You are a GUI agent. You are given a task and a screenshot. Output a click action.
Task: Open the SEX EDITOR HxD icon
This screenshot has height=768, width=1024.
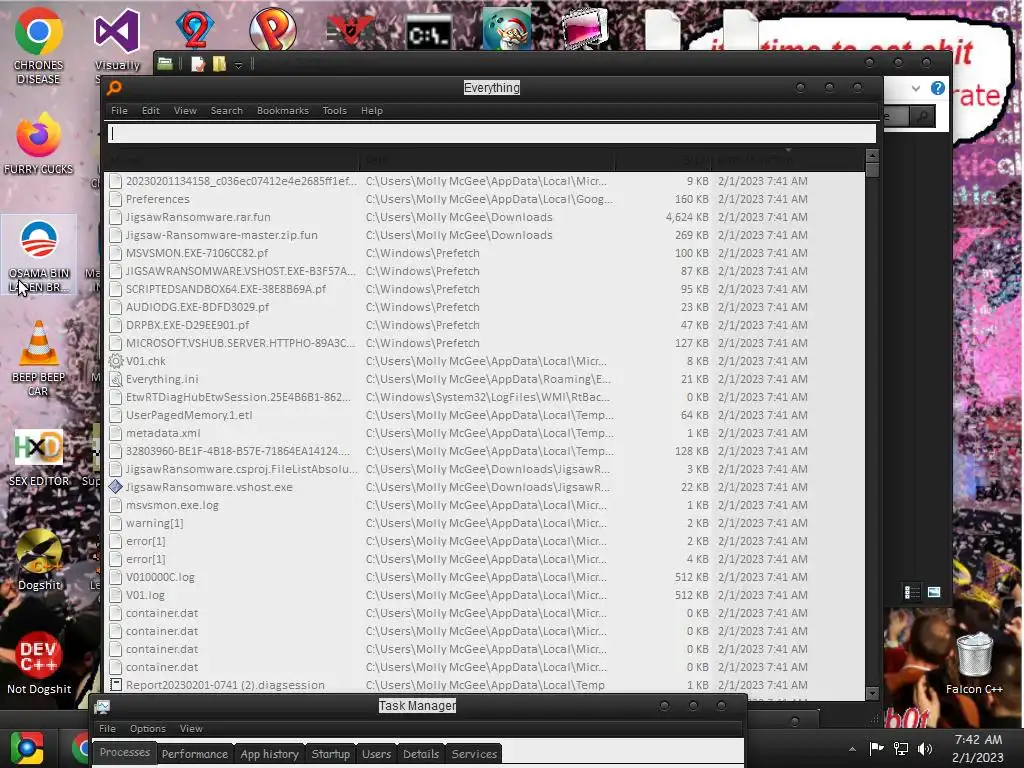[39, 457]
